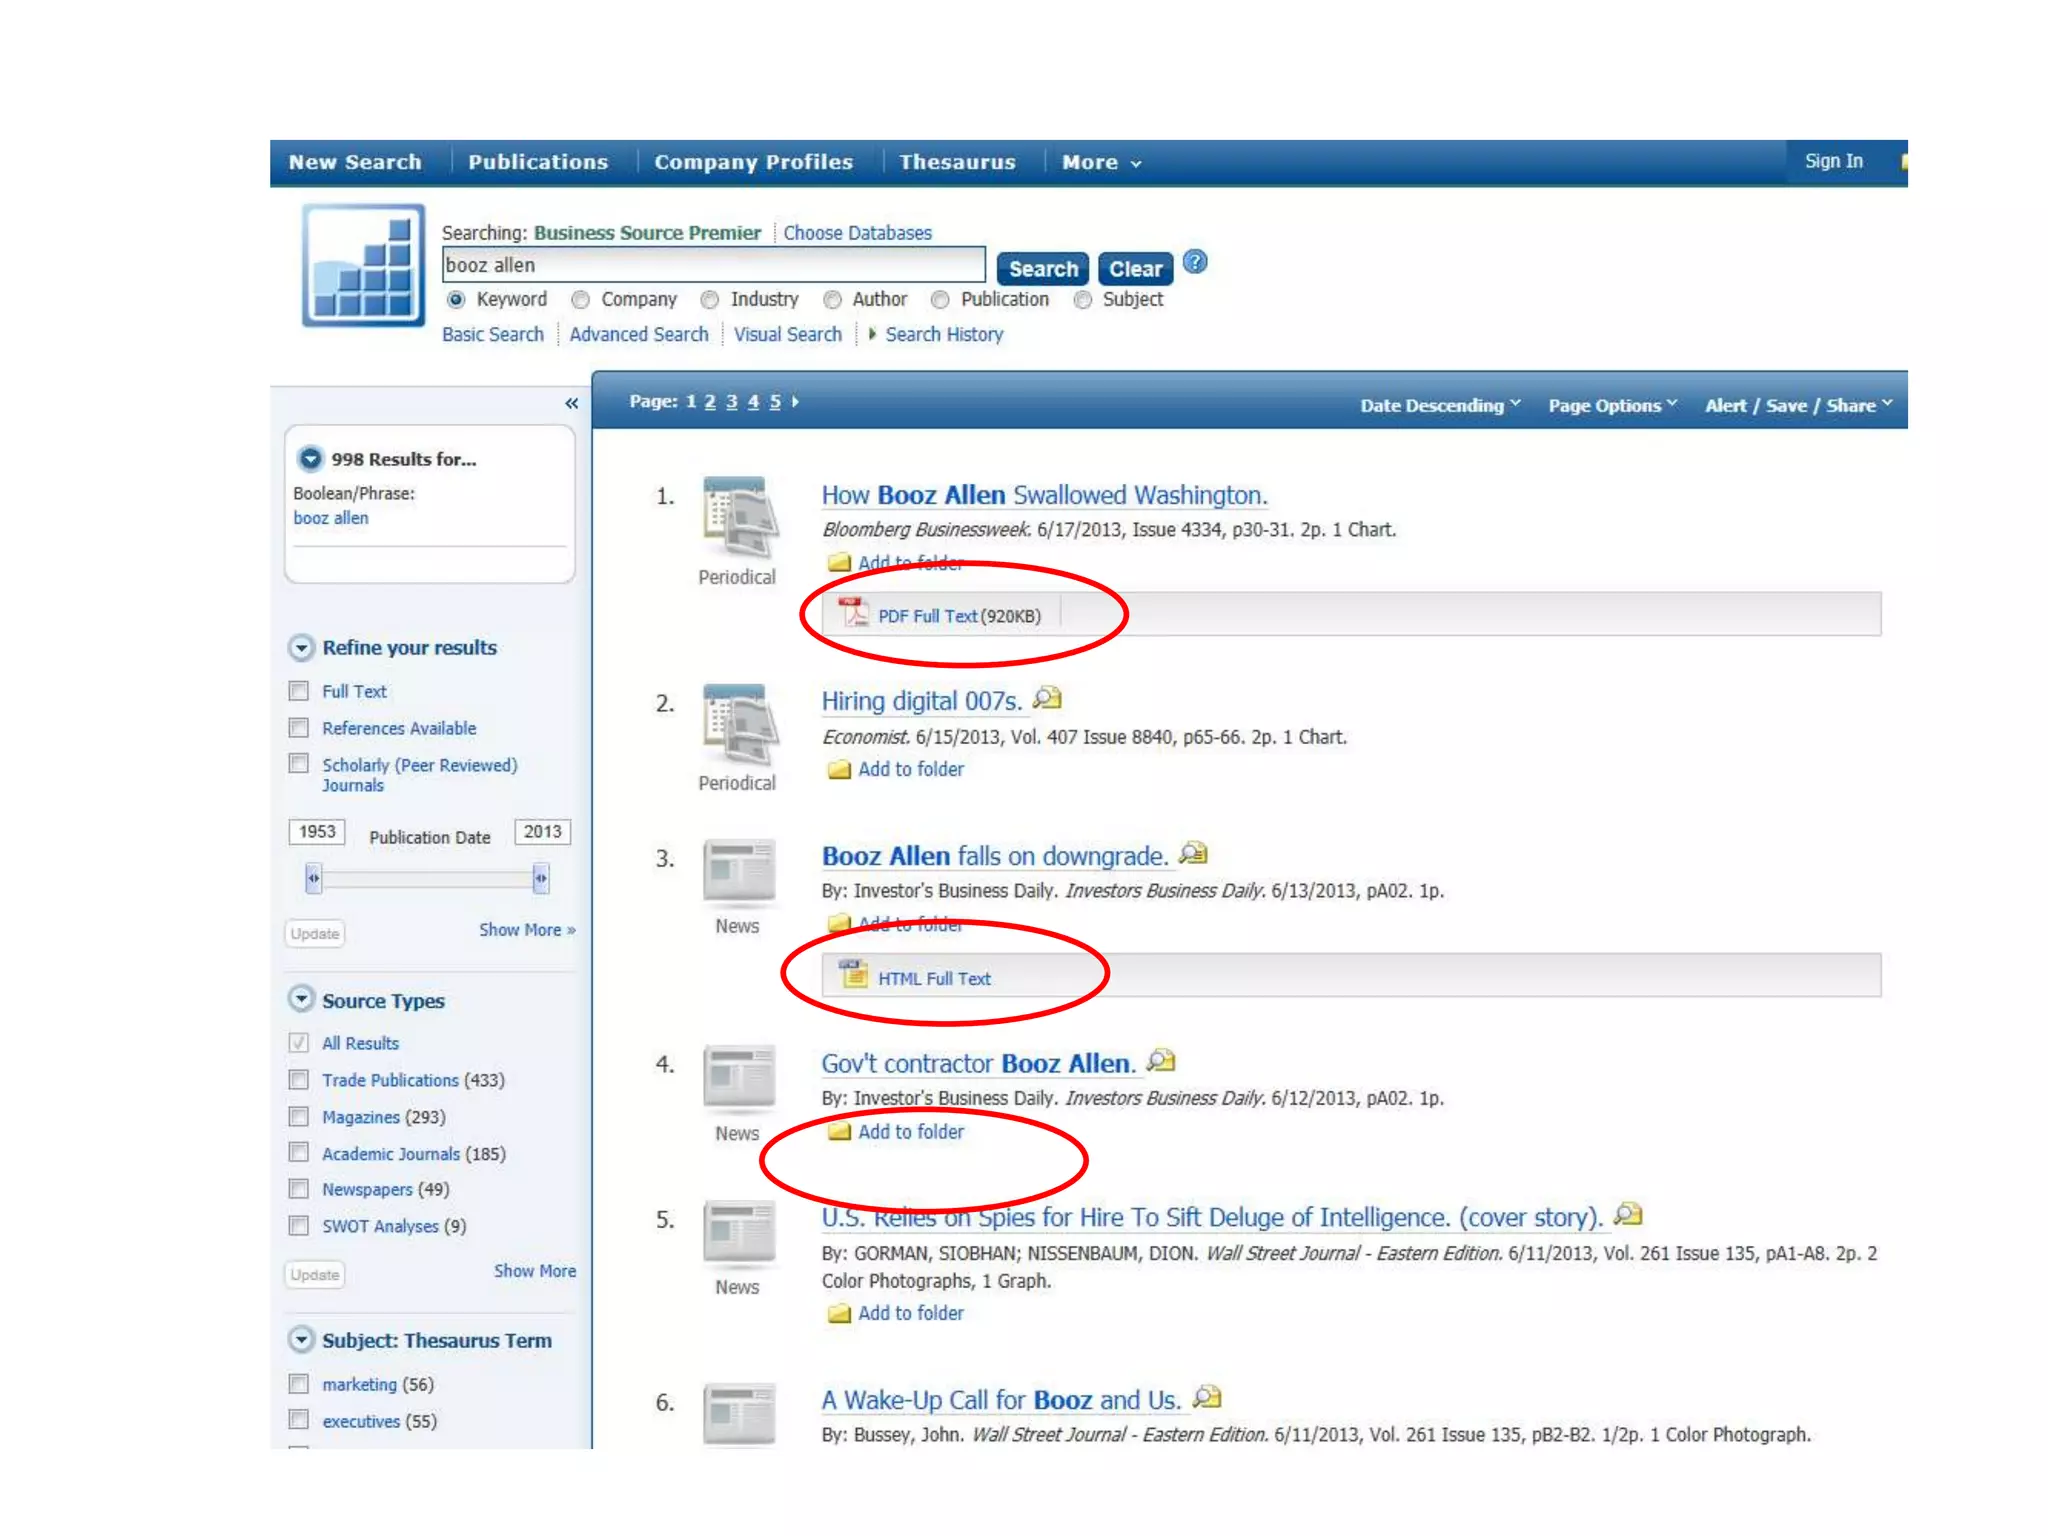2048x1536 pixels.
Task: Go to next results page arrow
Action: point(796,402)
